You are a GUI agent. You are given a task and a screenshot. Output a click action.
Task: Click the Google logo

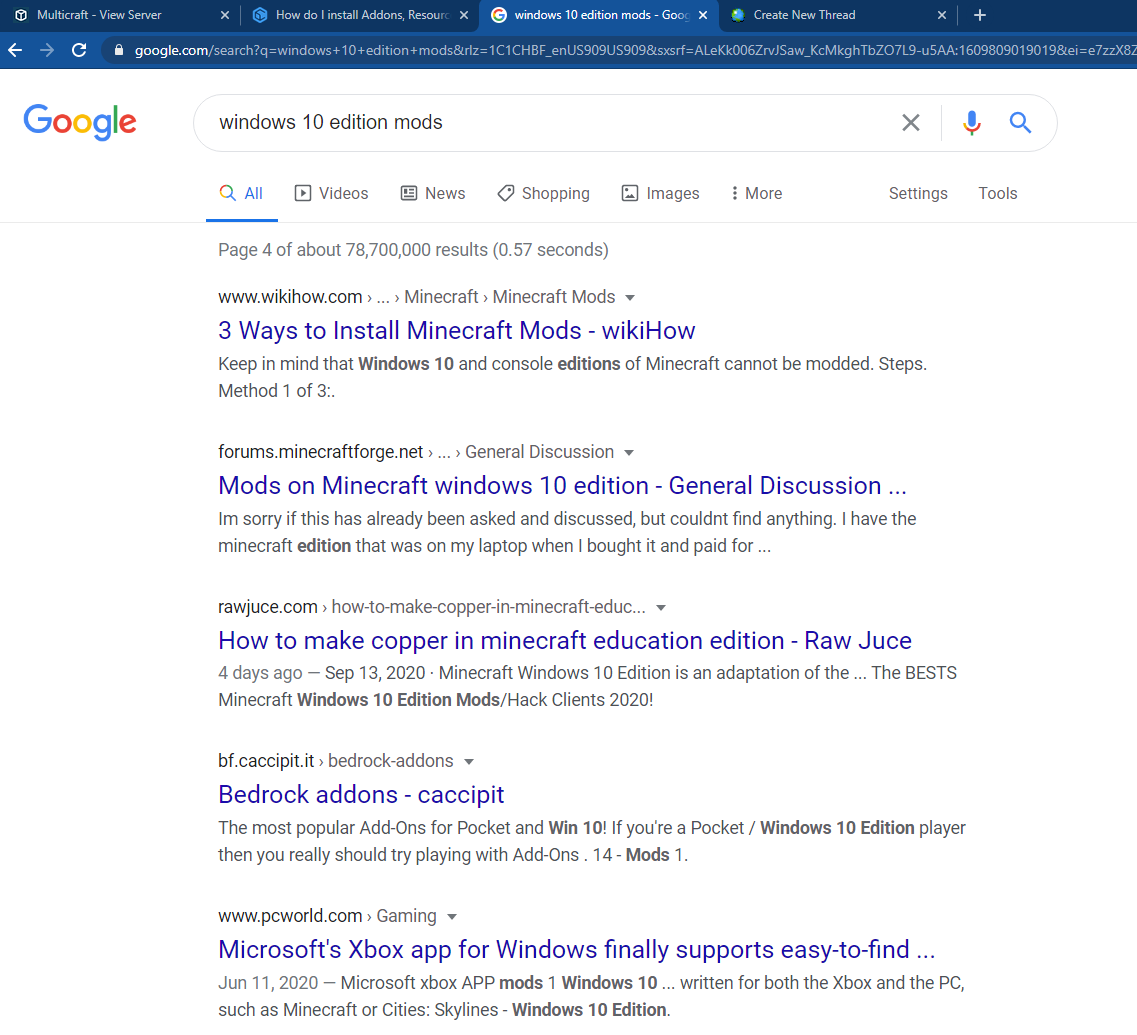(80, 121)
